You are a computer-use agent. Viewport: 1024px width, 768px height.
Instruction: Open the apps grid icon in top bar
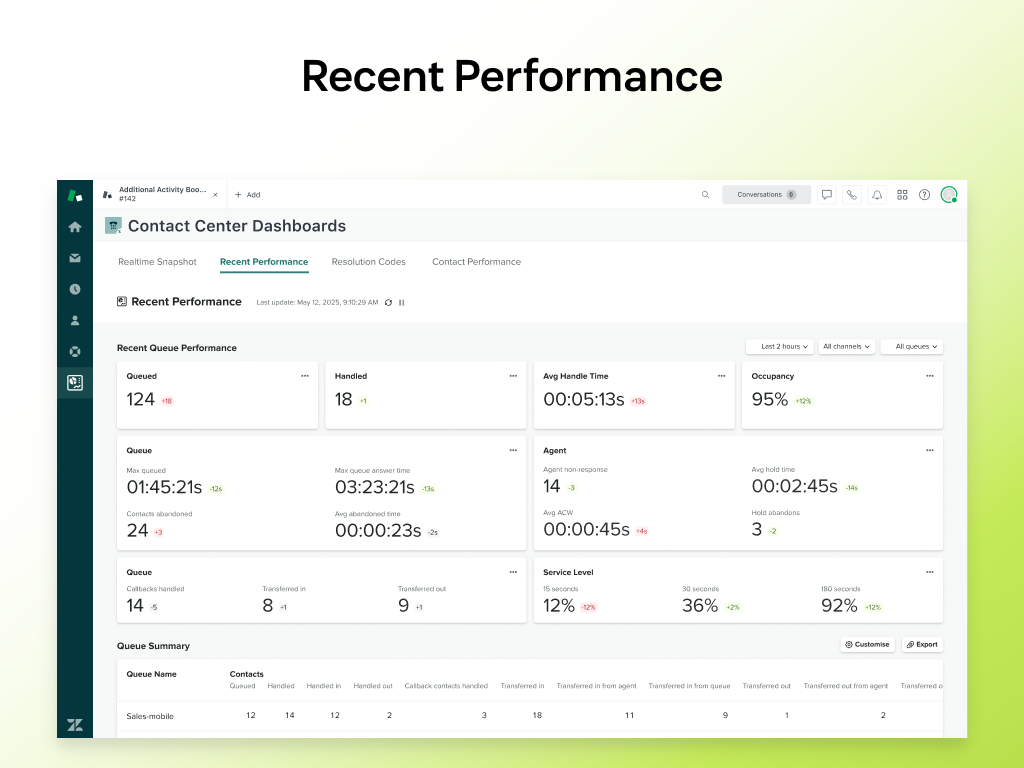902,195
